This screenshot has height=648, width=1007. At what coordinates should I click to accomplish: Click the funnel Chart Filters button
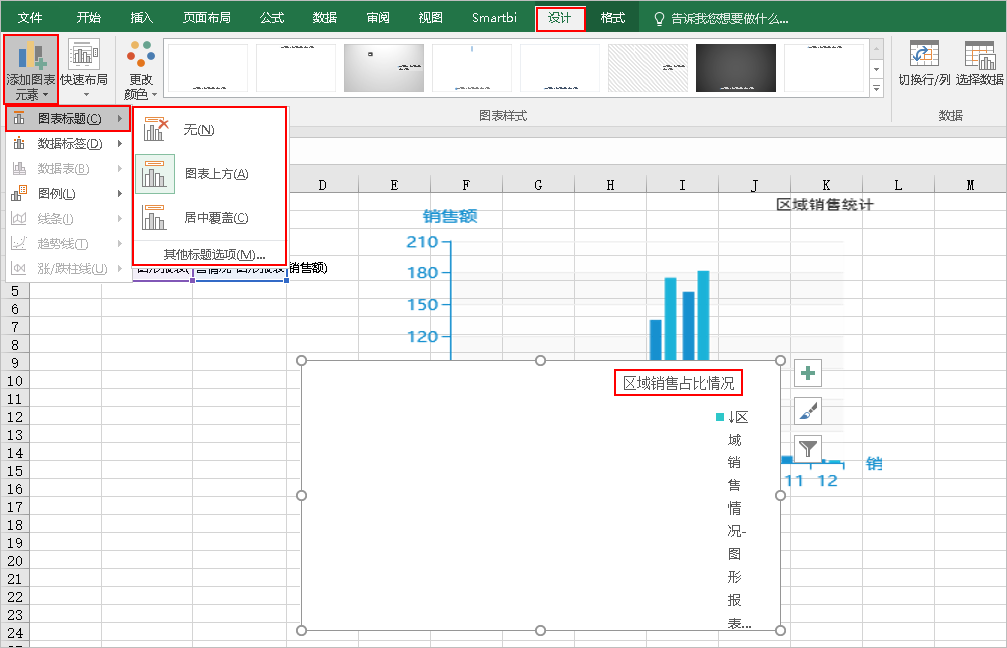808,448
